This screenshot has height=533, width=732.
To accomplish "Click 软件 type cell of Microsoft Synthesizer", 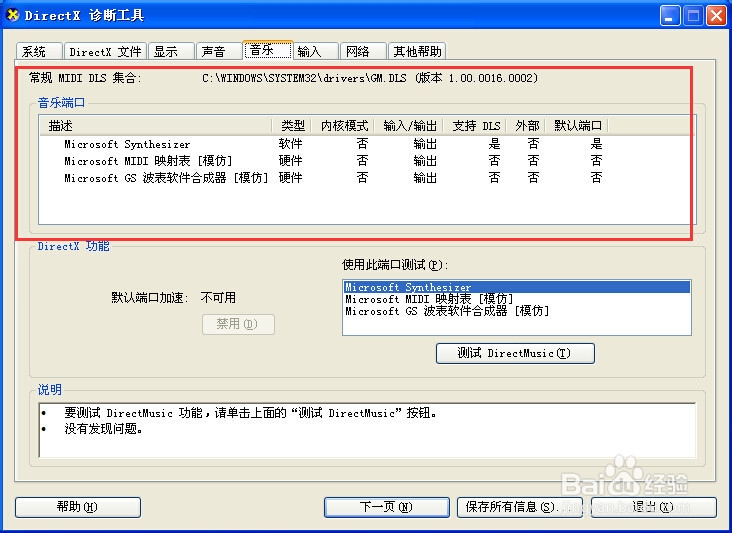I will (290, 144).
